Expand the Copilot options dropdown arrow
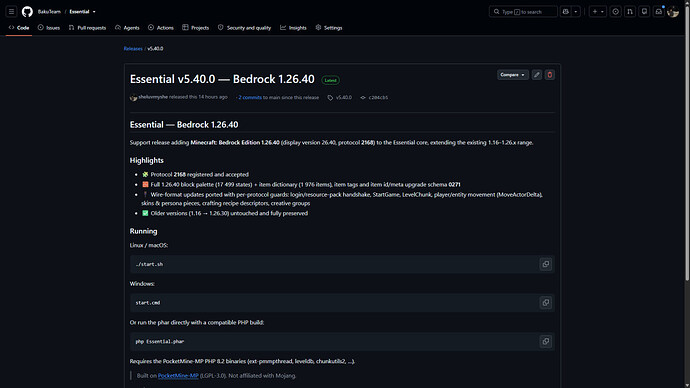 pos(576,12)
